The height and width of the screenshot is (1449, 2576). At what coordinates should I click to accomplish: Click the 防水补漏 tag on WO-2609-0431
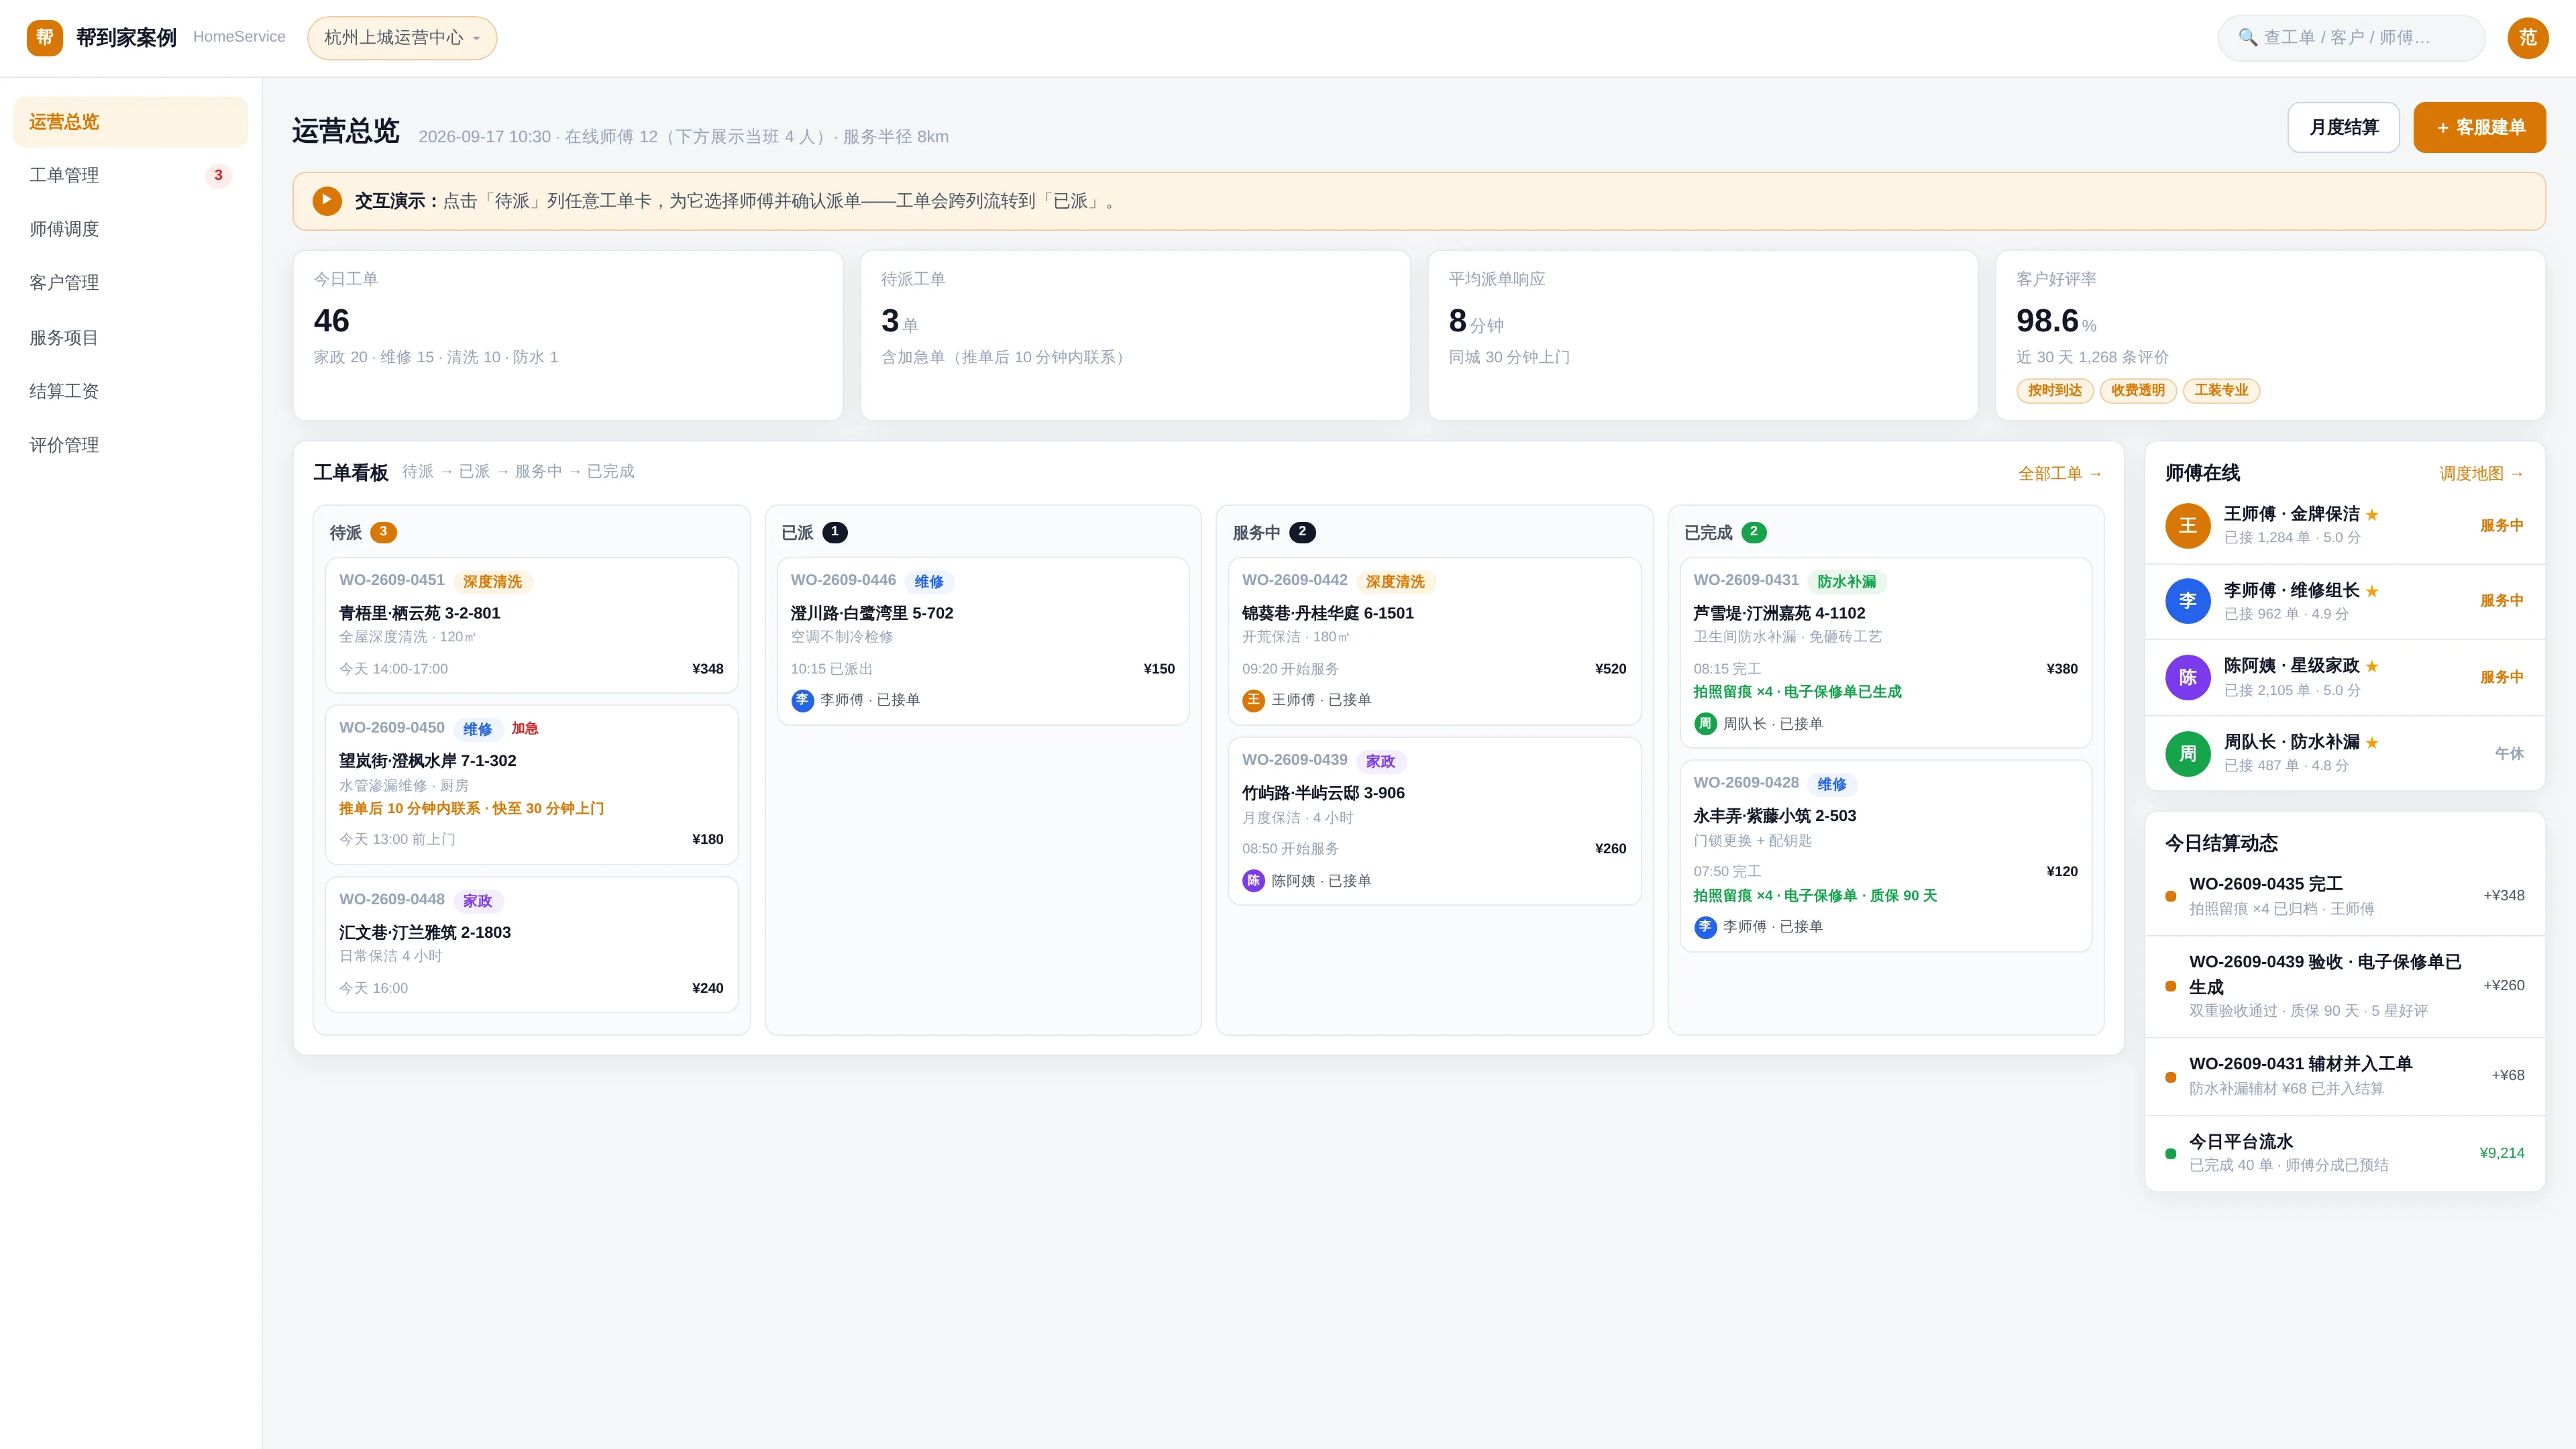(1846, 582)
